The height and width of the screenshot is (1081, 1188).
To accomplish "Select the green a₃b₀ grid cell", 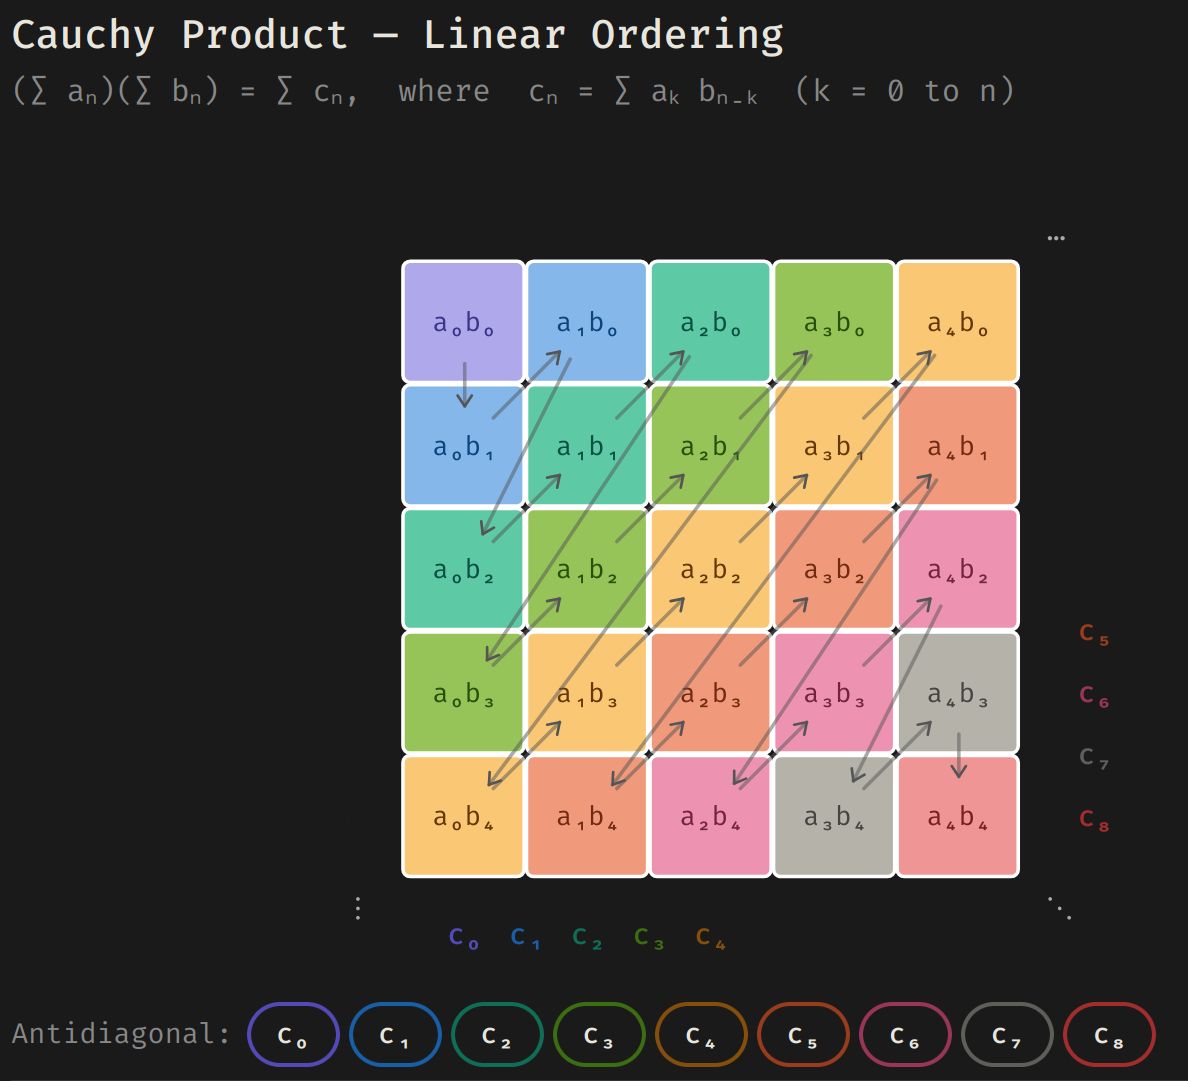I will [x=834, y=322].
